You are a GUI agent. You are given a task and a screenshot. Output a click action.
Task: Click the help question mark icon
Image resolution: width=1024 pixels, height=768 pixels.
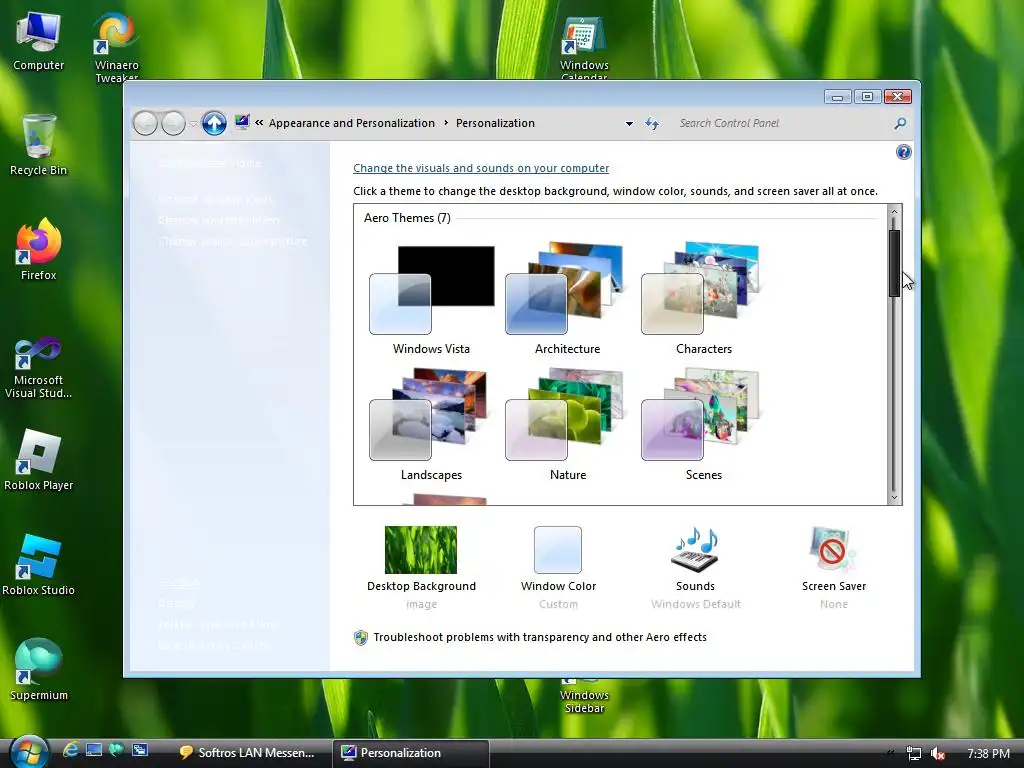(x=903, y=152)
